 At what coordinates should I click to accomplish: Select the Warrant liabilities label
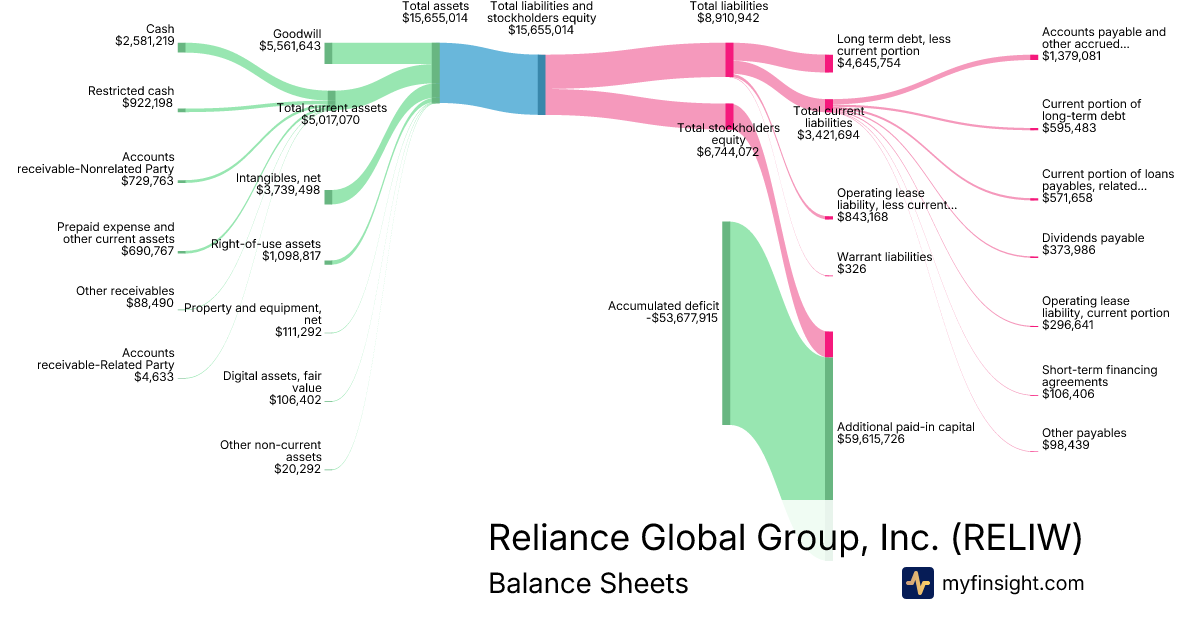coord(884,263)
